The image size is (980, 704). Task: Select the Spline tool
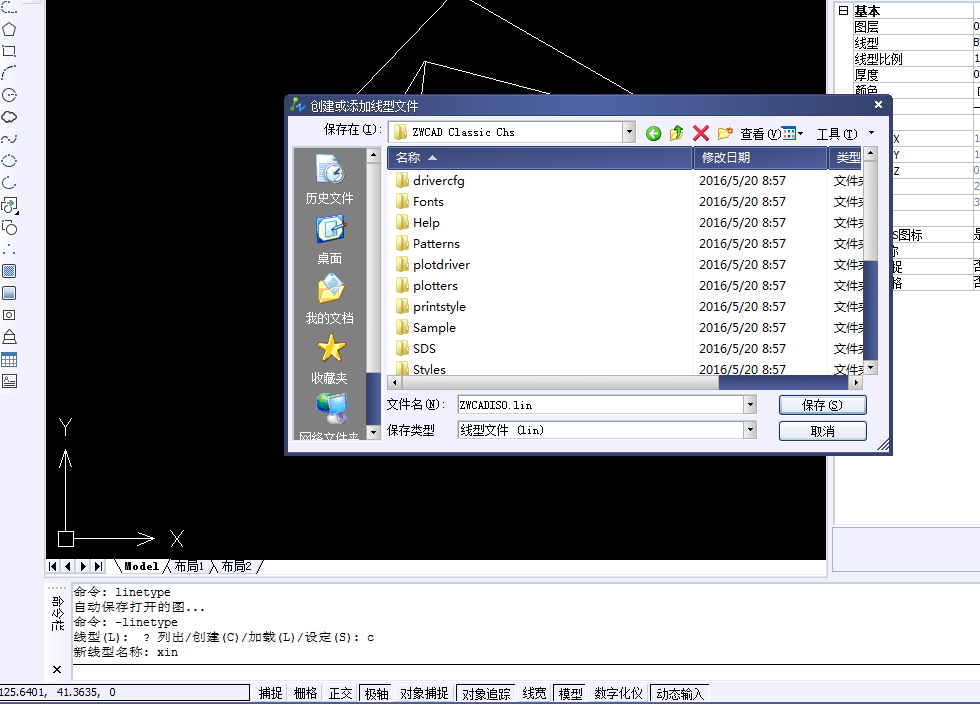9,138
